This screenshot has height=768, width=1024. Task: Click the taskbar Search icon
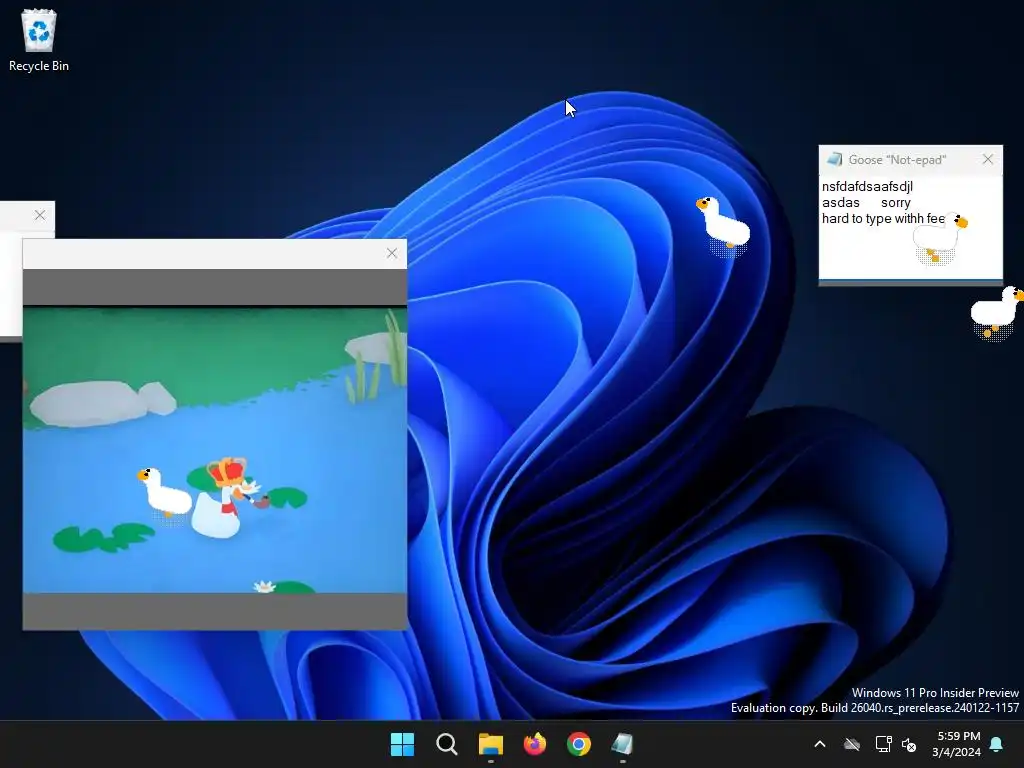click(447, 744)
